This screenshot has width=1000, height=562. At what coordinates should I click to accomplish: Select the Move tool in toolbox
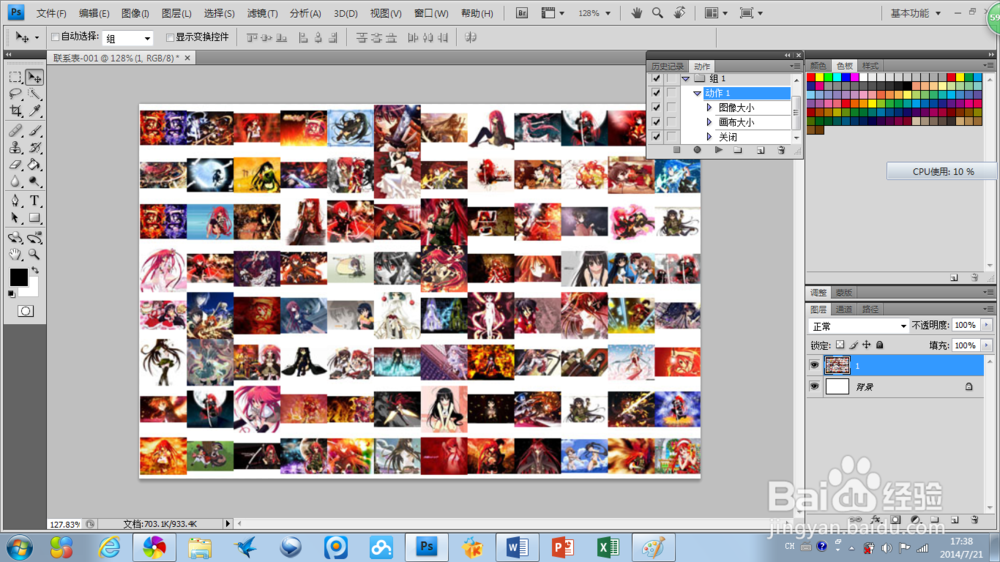click(x=34, y=77)
